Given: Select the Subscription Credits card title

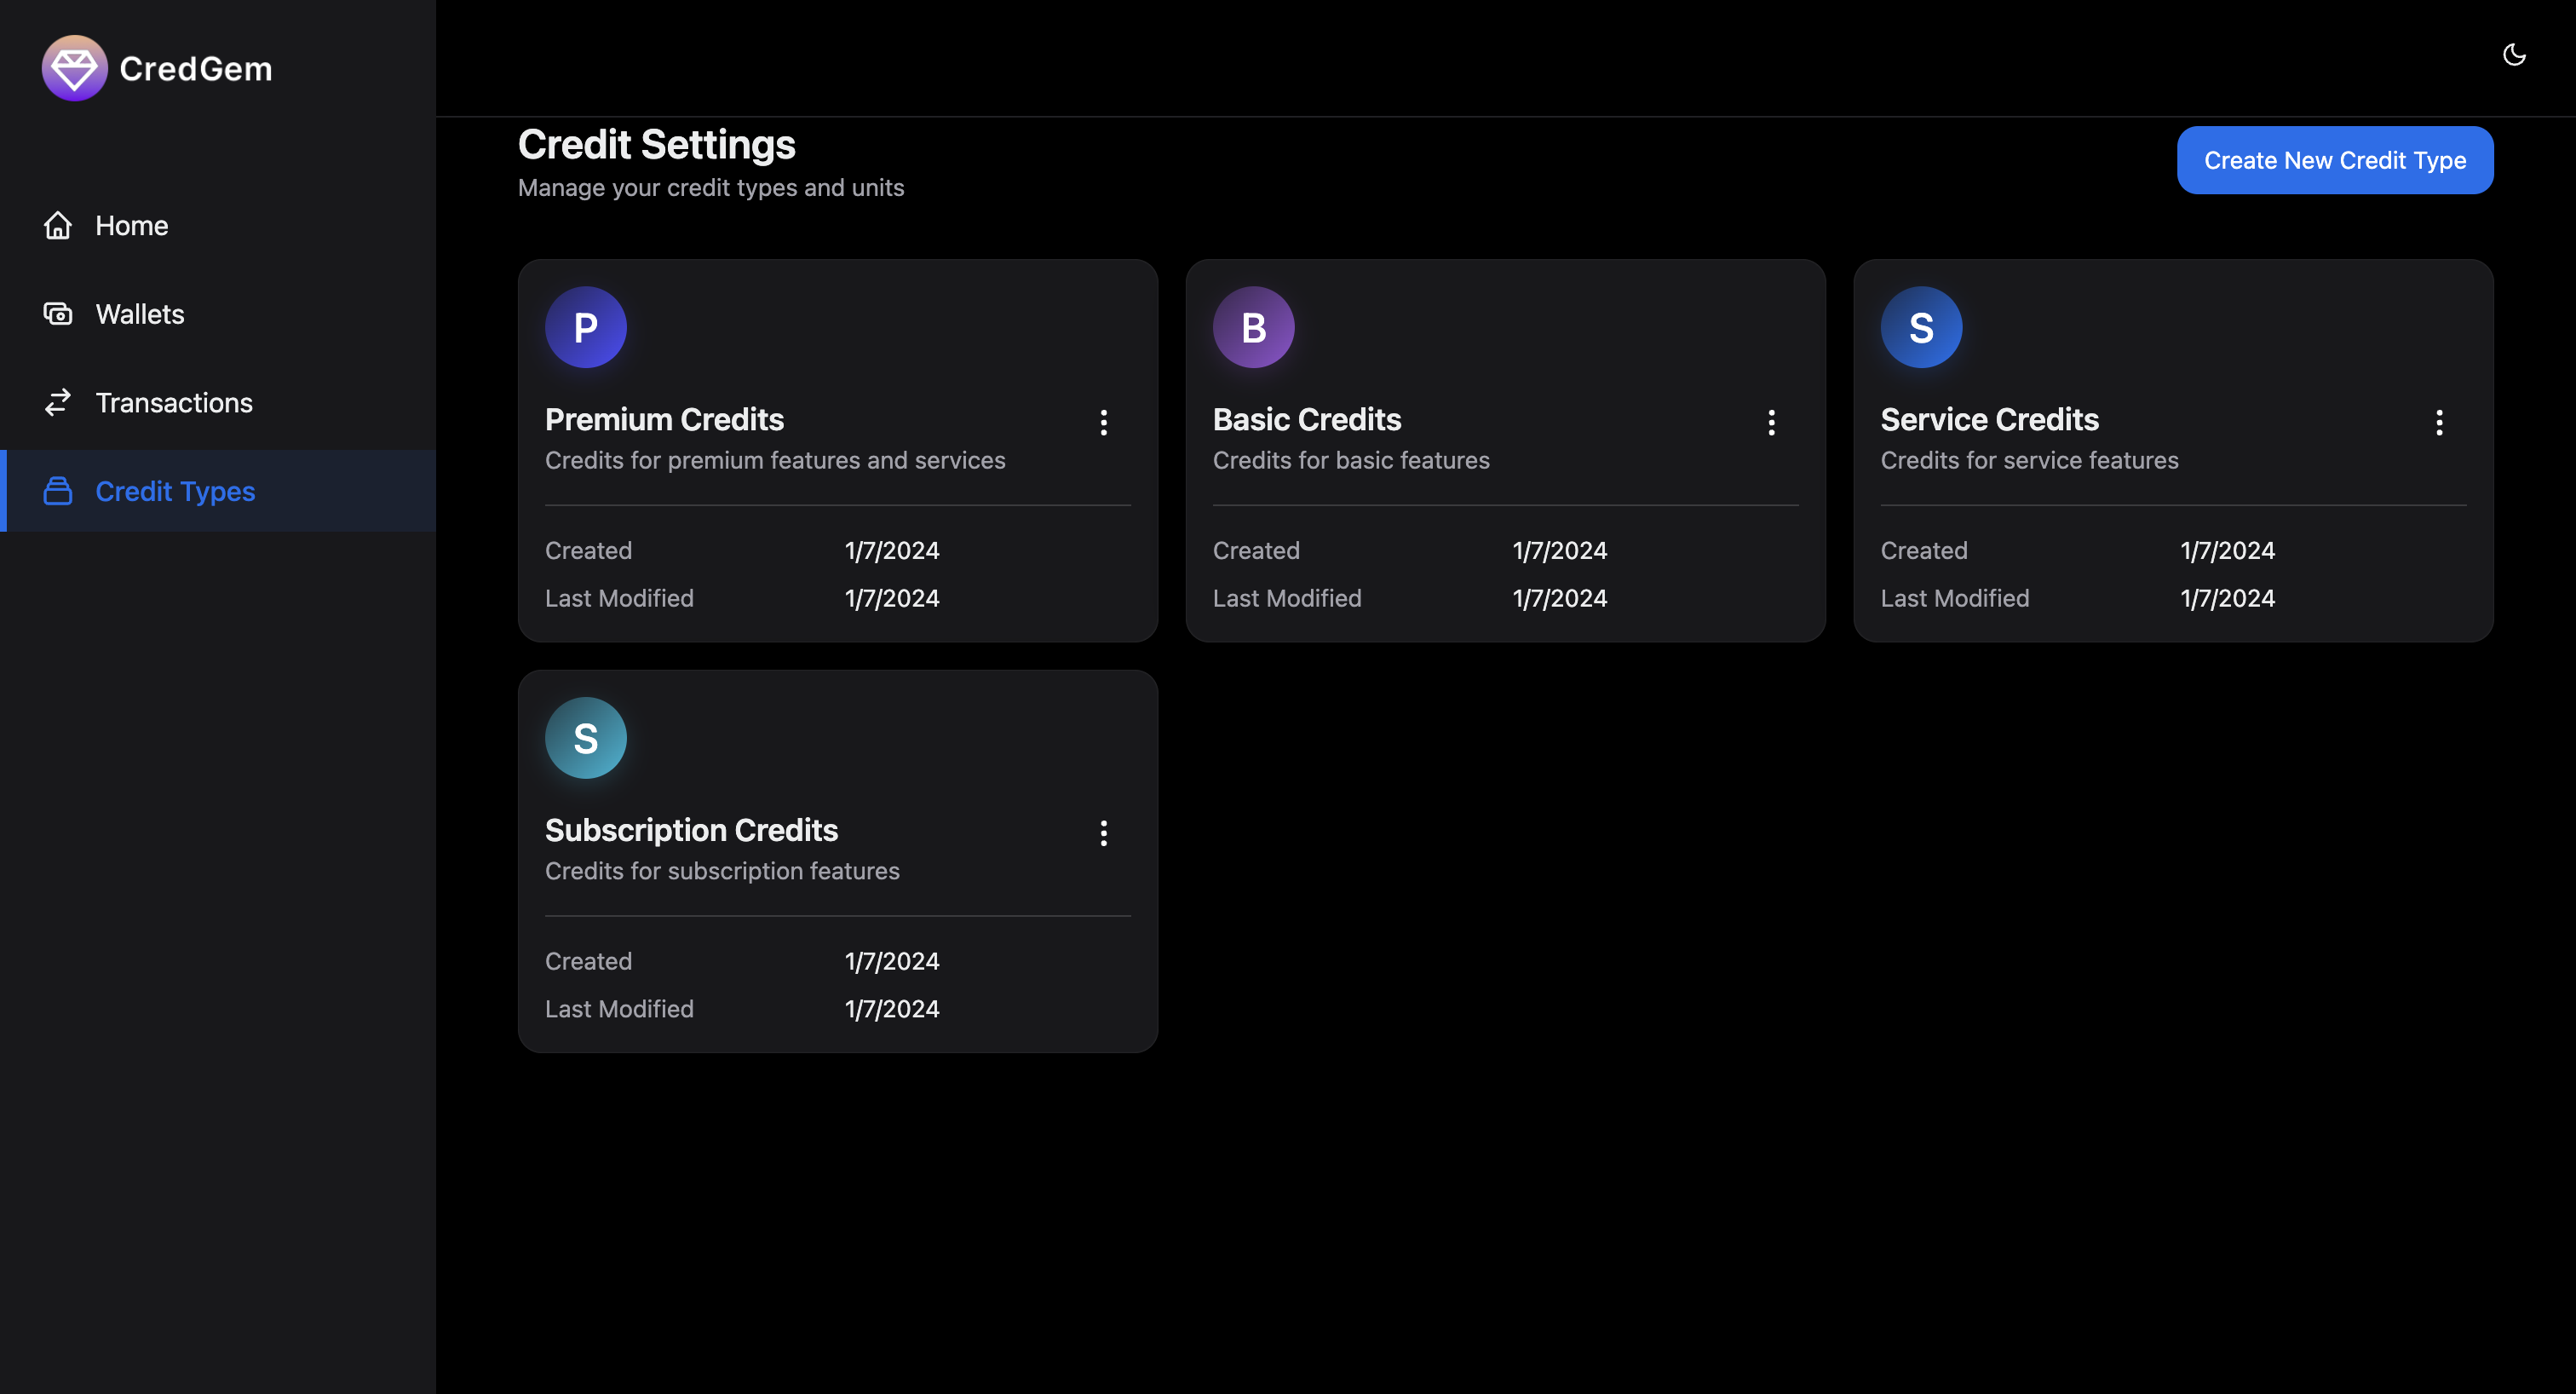Looking at the screenshot, I should (x=691, y=830).
